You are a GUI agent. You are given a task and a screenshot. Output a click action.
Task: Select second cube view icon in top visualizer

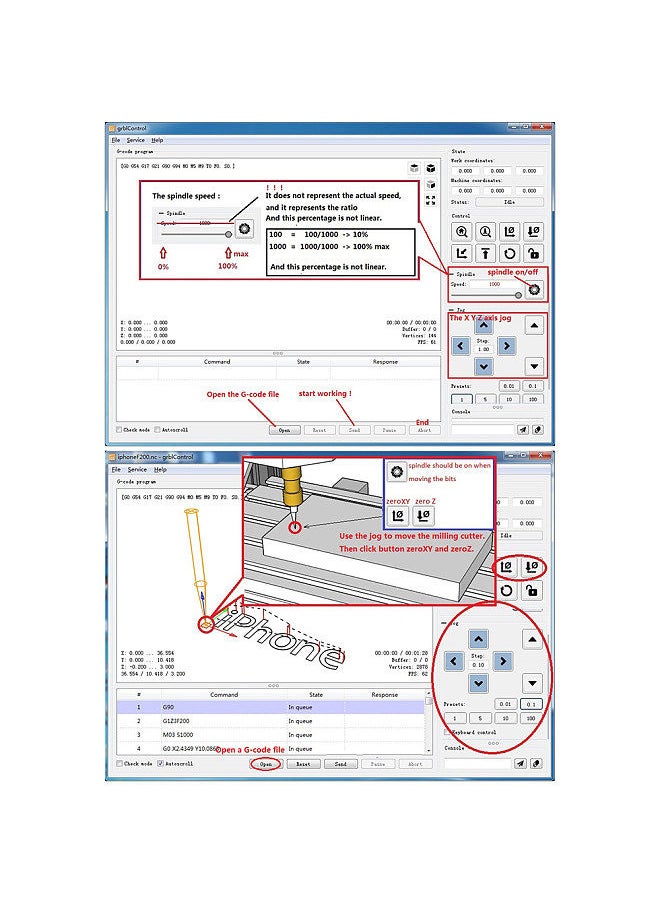431,168
